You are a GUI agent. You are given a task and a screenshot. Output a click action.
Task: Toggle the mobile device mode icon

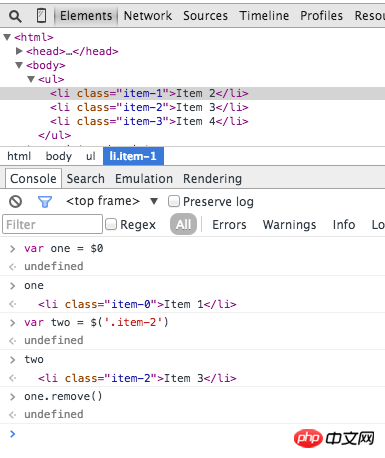(41, 16)
